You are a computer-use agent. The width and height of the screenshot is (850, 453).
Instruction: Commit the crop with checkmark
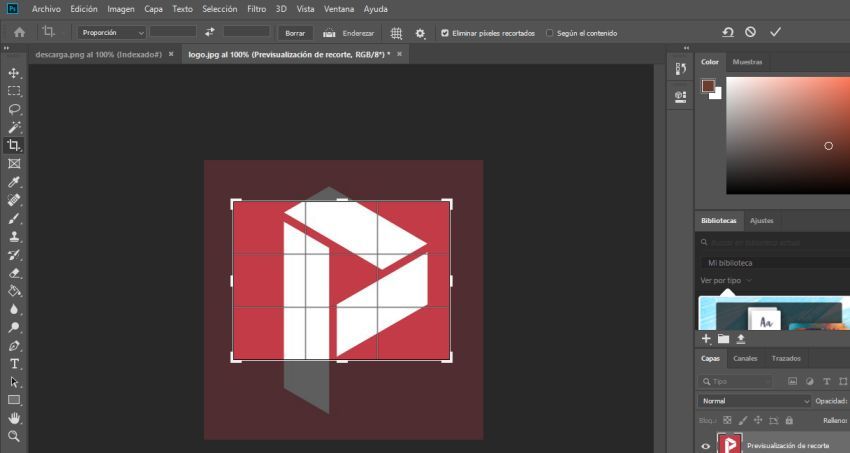point(775,33)
